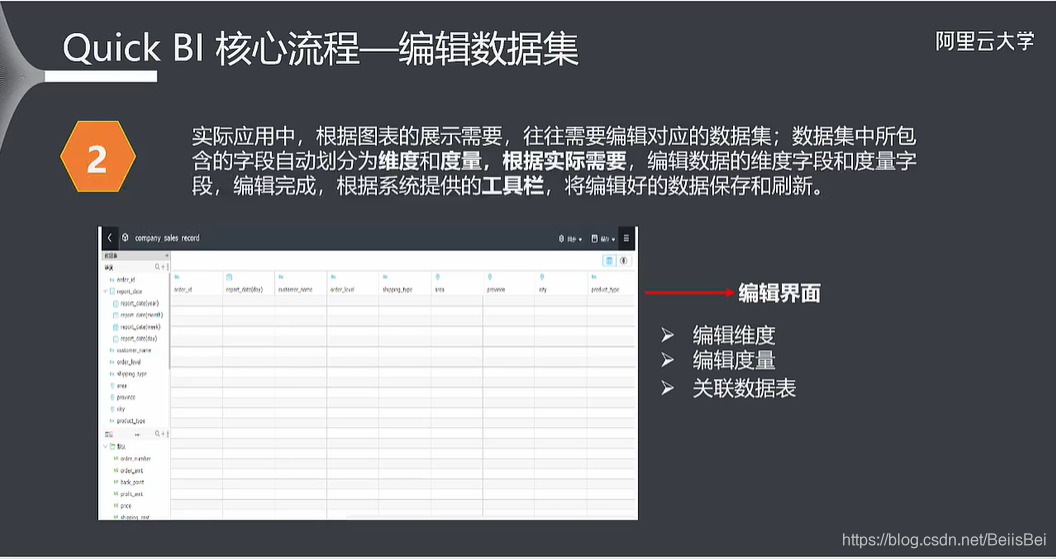Select back_point in the measure tree

click(x=132, y=482)
